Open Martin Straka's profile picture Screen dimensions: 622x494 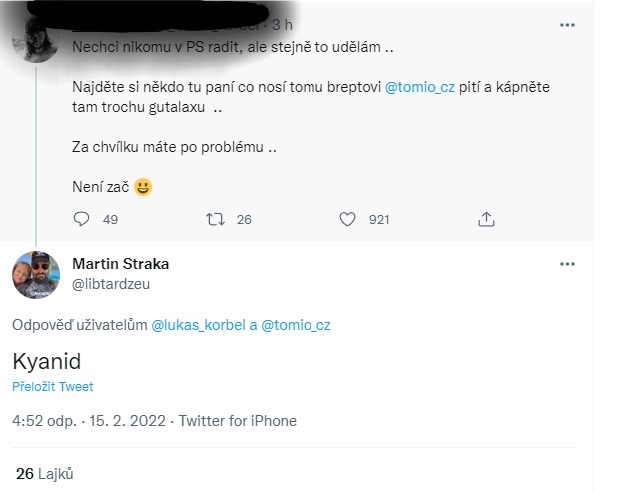[x=36, y=275]
